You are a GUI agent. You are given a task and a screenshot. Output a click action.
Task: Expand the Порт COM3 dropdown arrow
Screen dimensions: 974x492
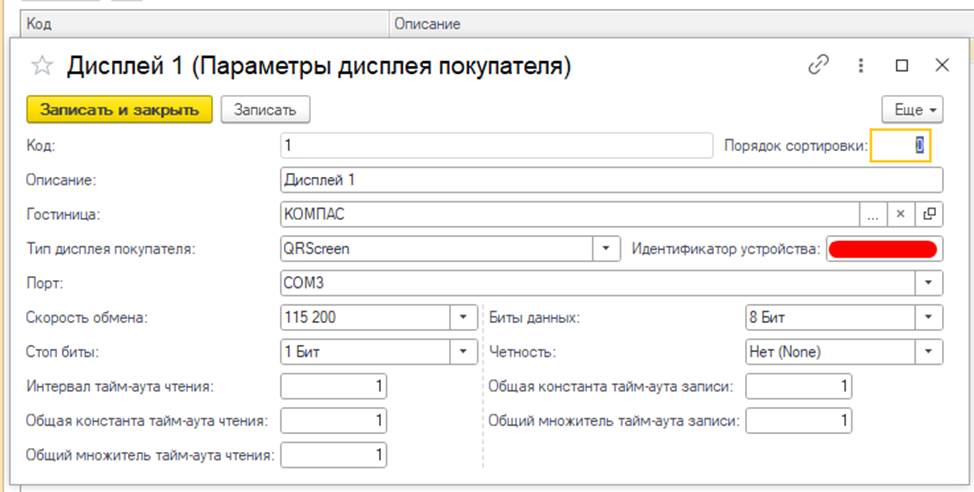(x=929, y=283)
